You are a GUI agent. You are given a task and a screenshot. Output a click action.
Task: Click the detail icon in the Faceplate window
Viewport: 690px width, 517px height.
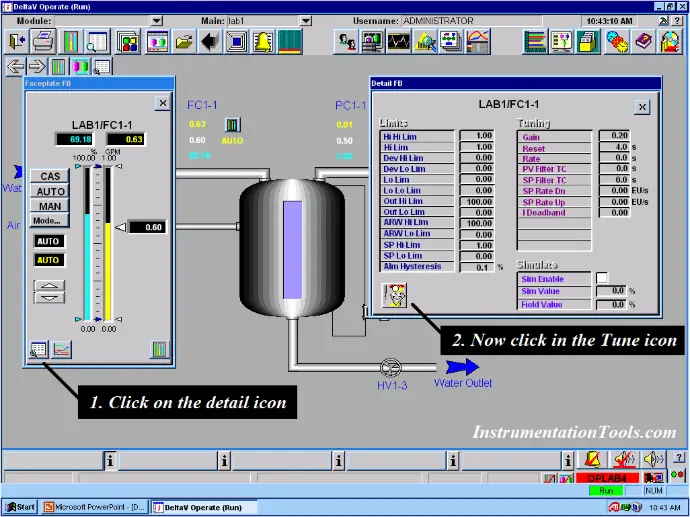[x=38, y=350]
